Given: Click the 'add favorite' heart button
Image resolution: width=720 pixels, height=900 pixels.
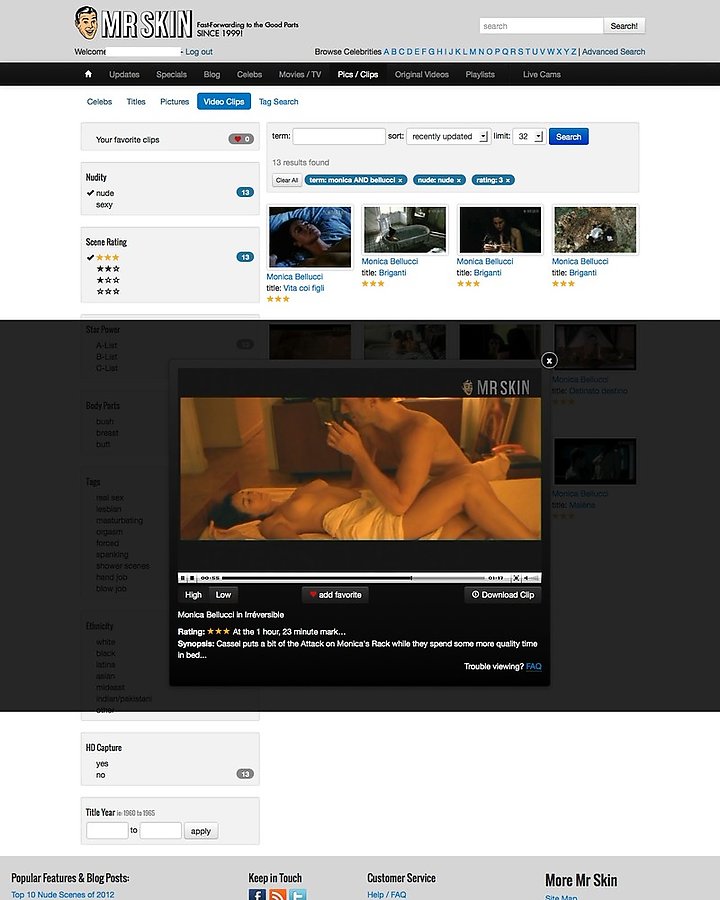Looking at the screenshot, I should 335,595.
